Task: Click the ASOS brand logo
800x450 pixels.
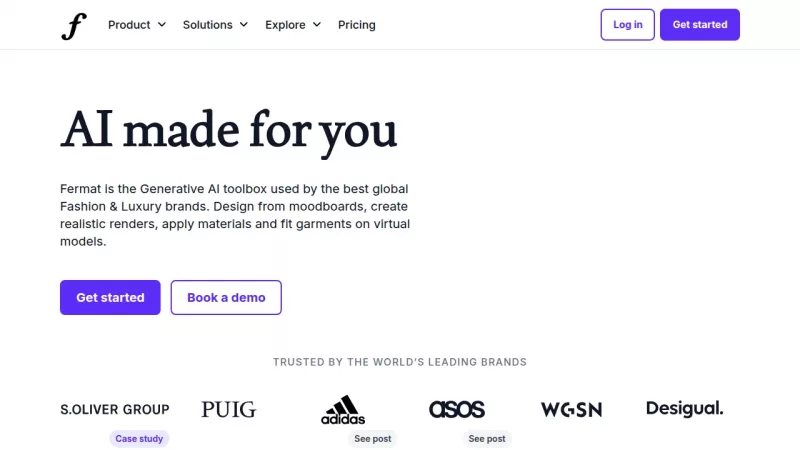Action: coord(457,409)
